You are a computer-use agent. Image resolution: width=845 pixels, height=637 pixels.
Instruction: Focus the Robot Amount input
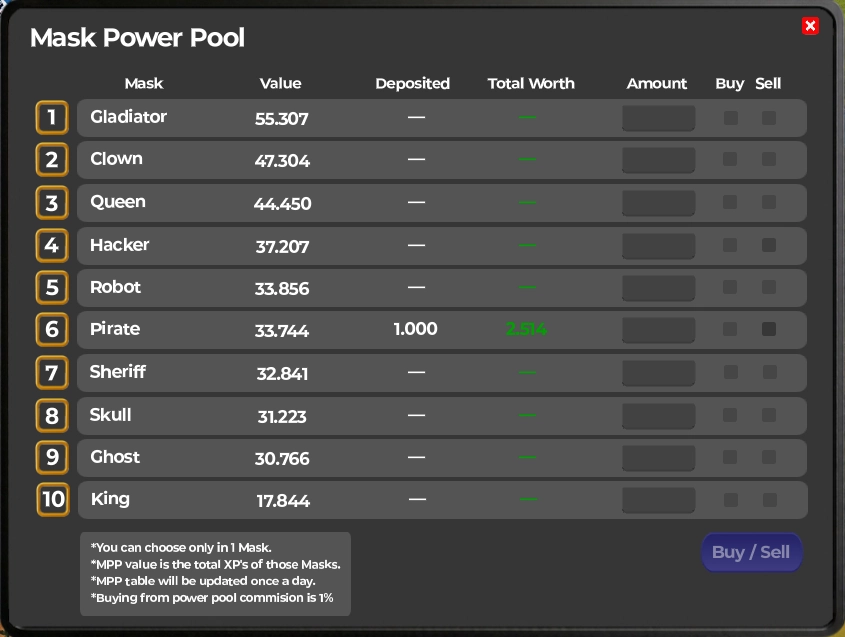659,288
